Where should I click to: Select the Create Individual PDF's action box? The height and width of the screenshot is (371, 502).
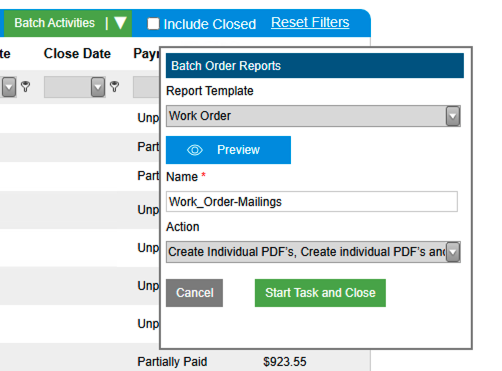click(x=313, y=252)
